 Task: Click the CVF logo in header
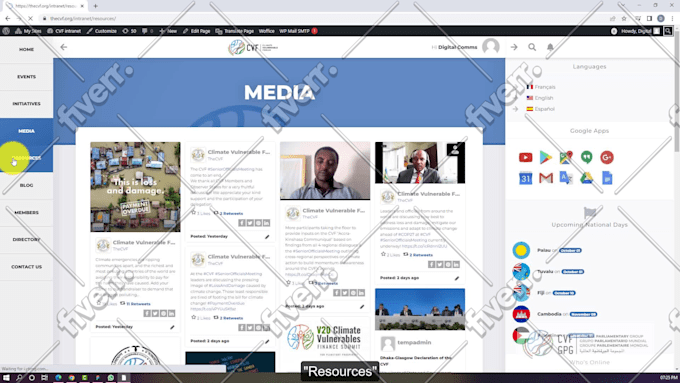[x=253, y=47]
